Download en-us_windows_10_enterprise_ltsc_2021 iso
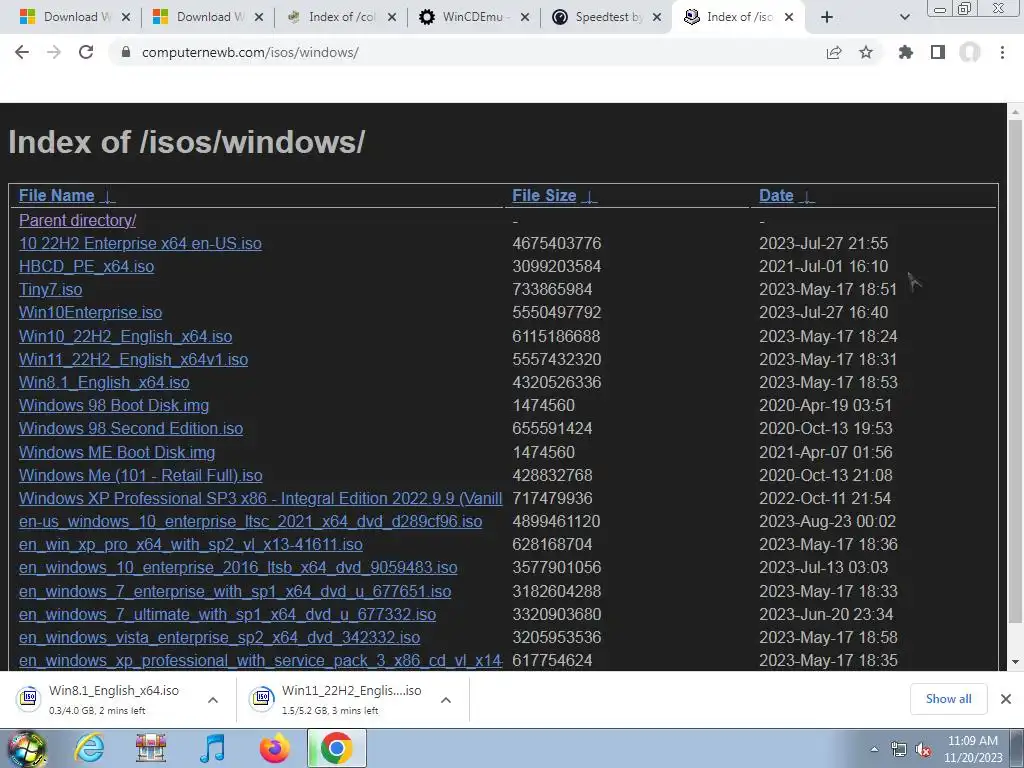 250,521
